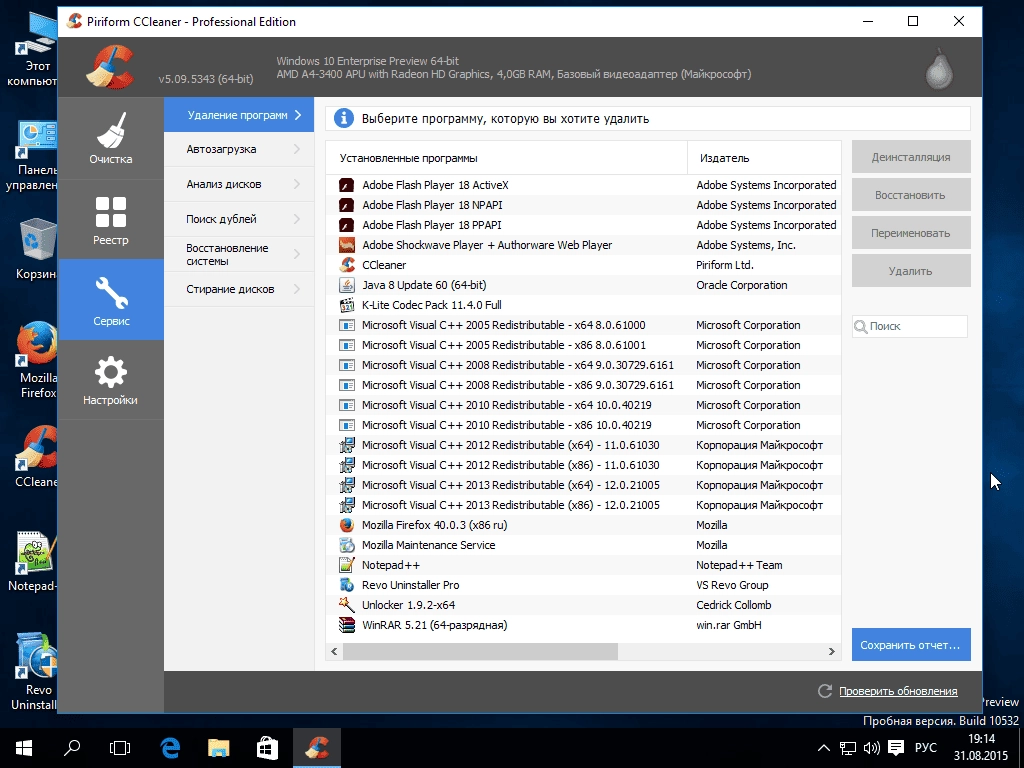Click the info icon in the hint bar
This screenshot has height=768, width=1024.
click(x=344, y=119)
